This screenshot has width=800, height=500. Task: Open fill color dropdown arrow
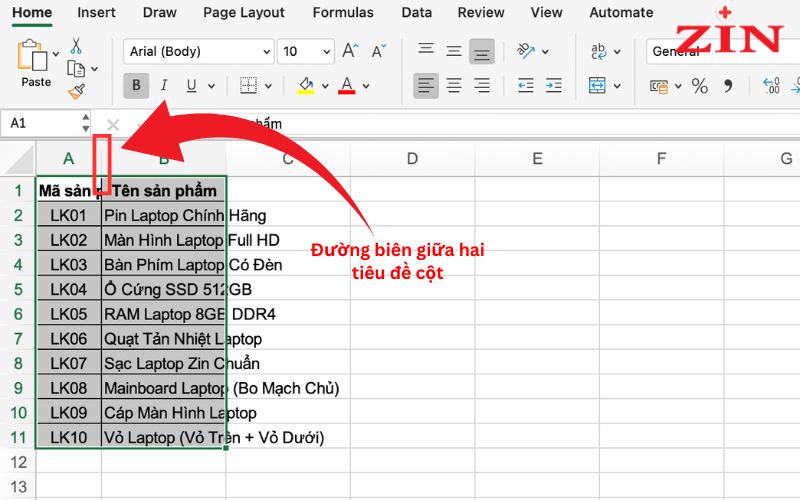[325, 86]
